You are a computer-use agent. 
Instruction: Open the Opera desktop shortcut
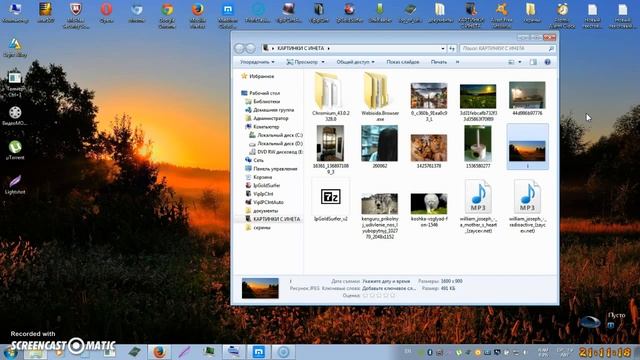[106, 12]
